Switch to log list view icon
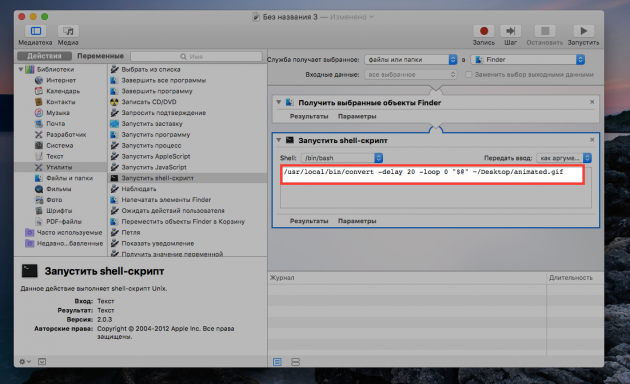The image size is (630, 384). pos(277,362)
